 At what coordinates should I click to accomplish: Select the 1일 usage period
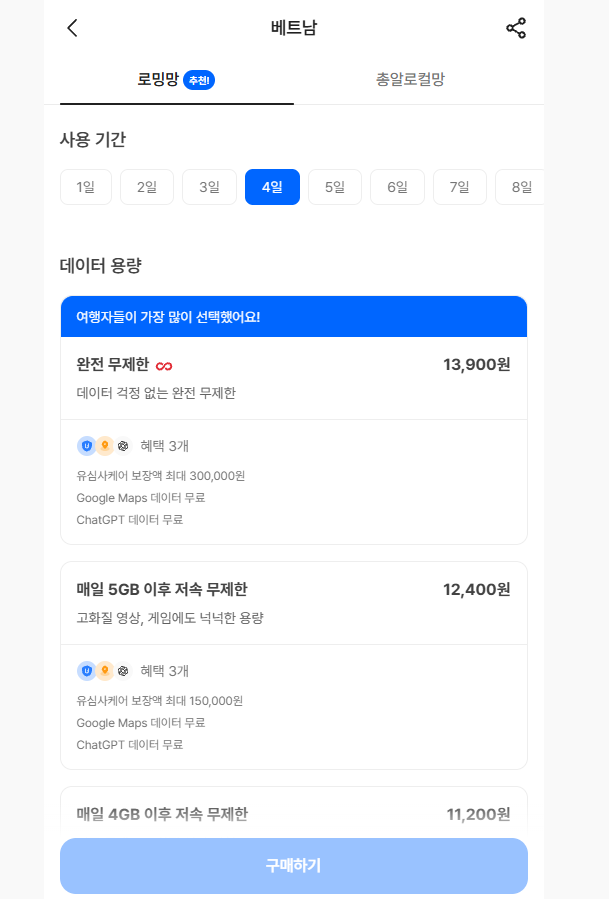click(x=85, y=187)
